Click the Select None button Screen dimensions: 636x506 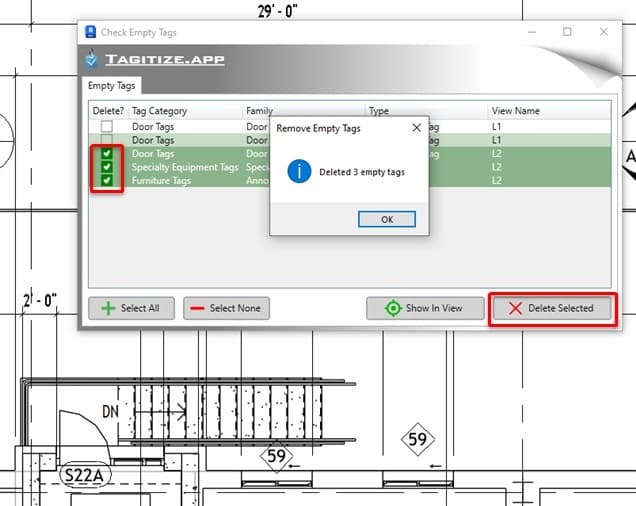coord(226,308)
